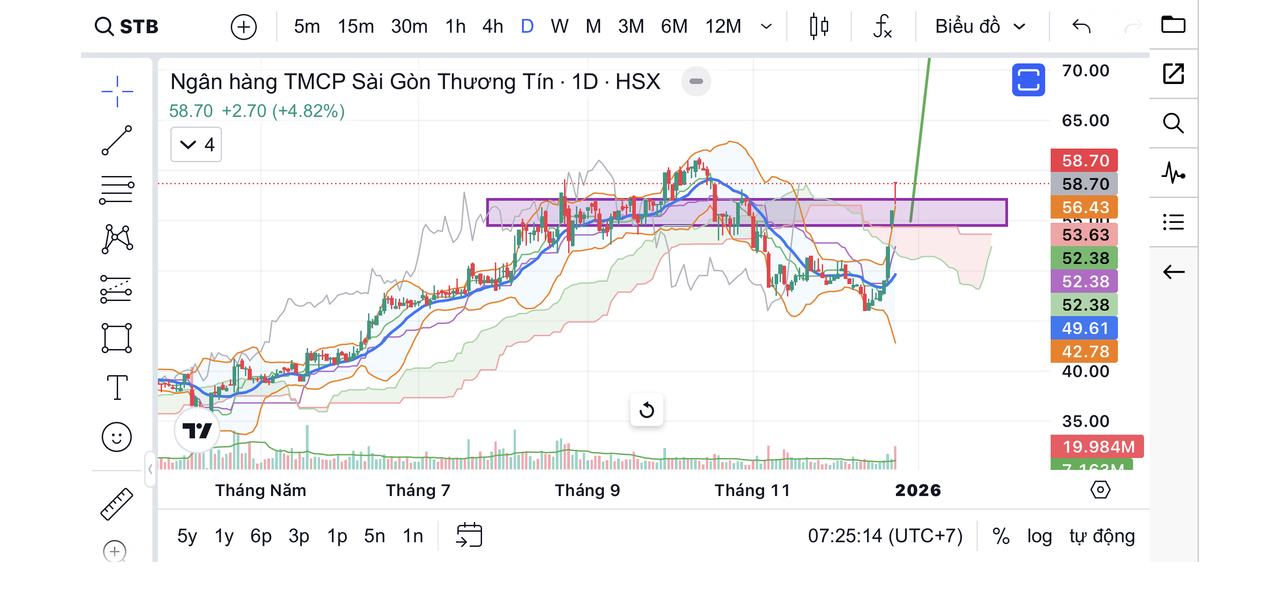Viewport: 1280px width, 591px height.
Task: Open the go-to-date calendar icon
Action: (x=469, y=536)
